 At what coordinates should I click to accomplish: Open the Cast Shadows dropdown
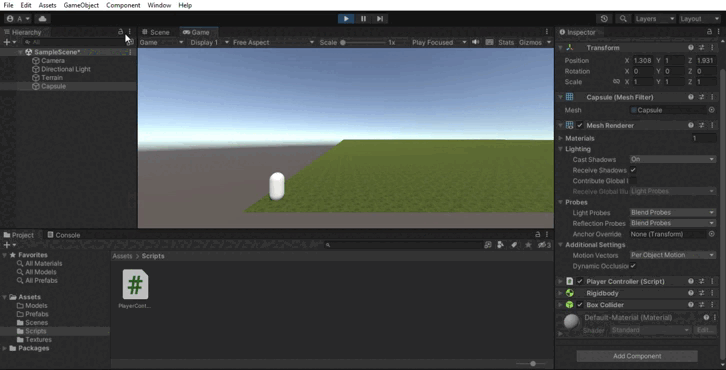(672, 159)
